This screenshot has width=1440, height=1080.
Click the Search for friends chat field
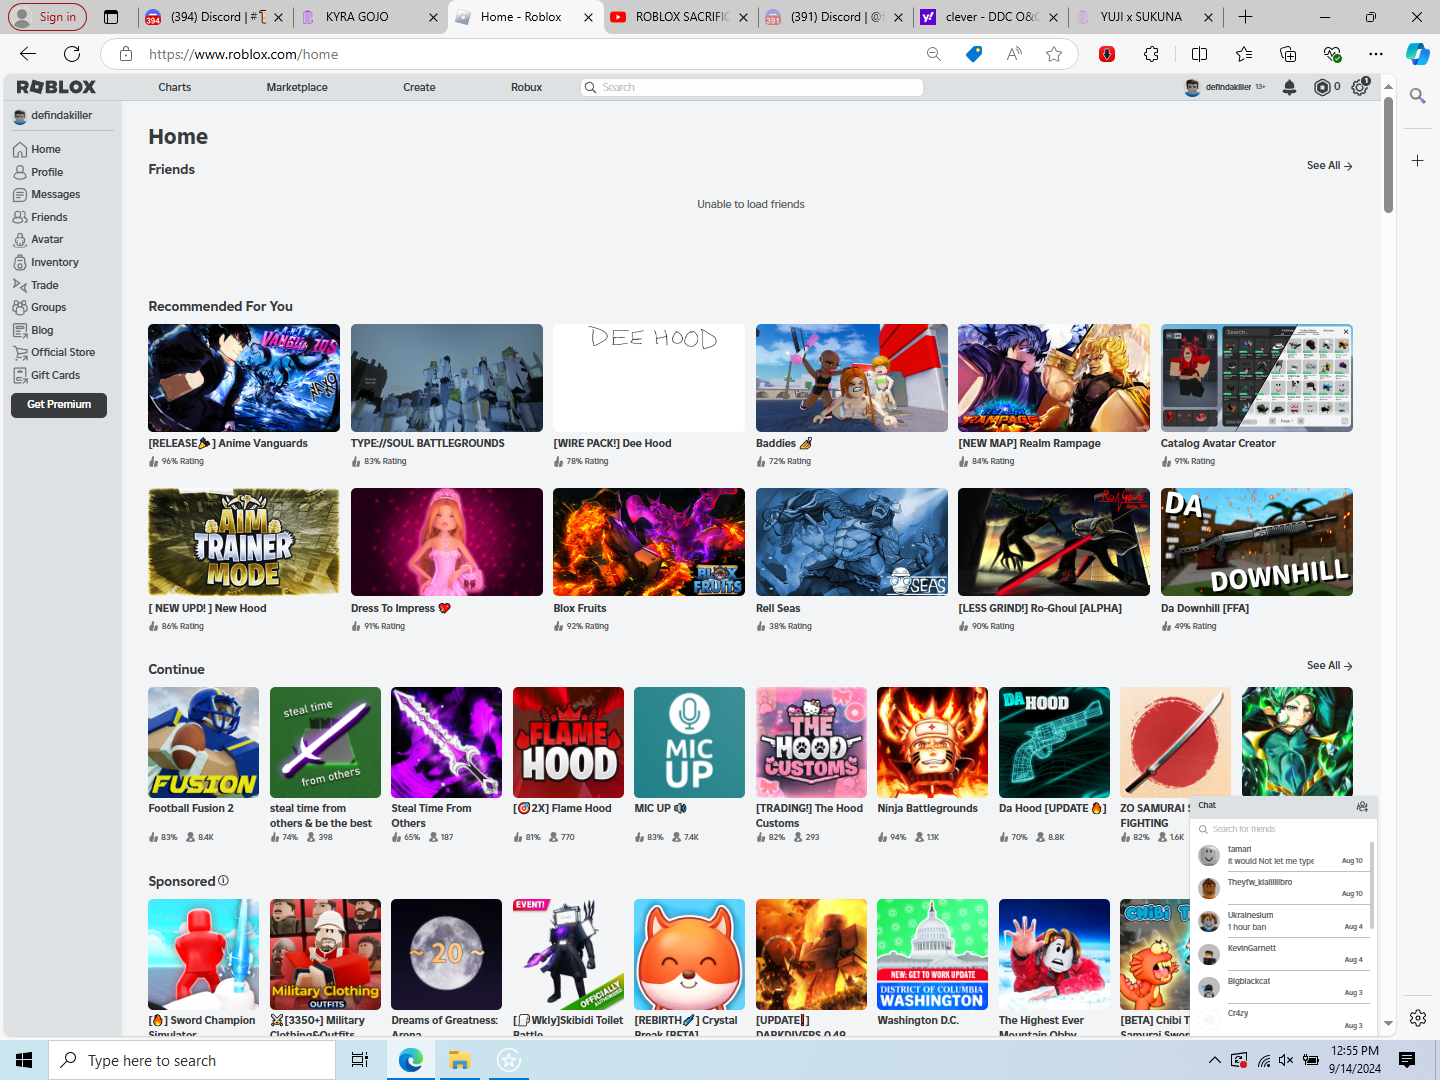(x=1283, y=829)
